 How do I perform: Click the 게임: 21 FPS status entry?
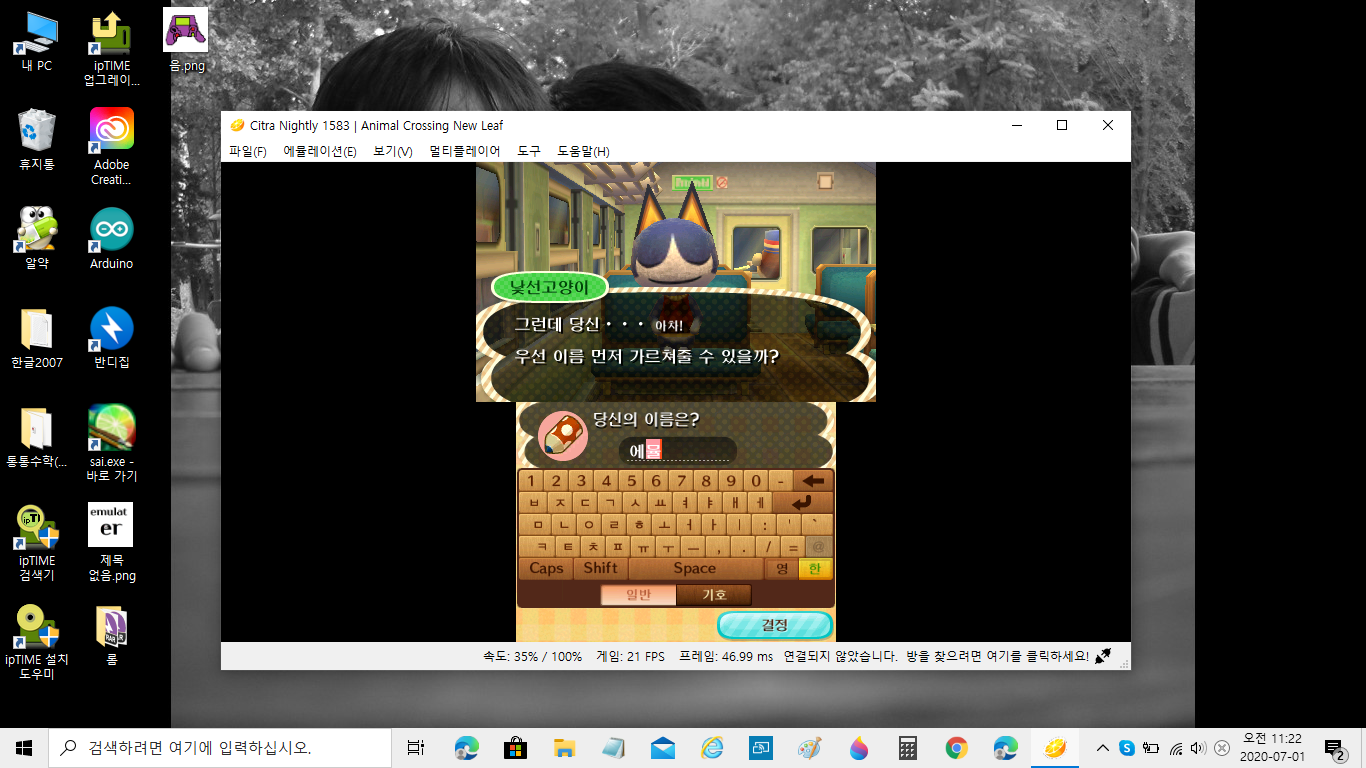[630, 657]
